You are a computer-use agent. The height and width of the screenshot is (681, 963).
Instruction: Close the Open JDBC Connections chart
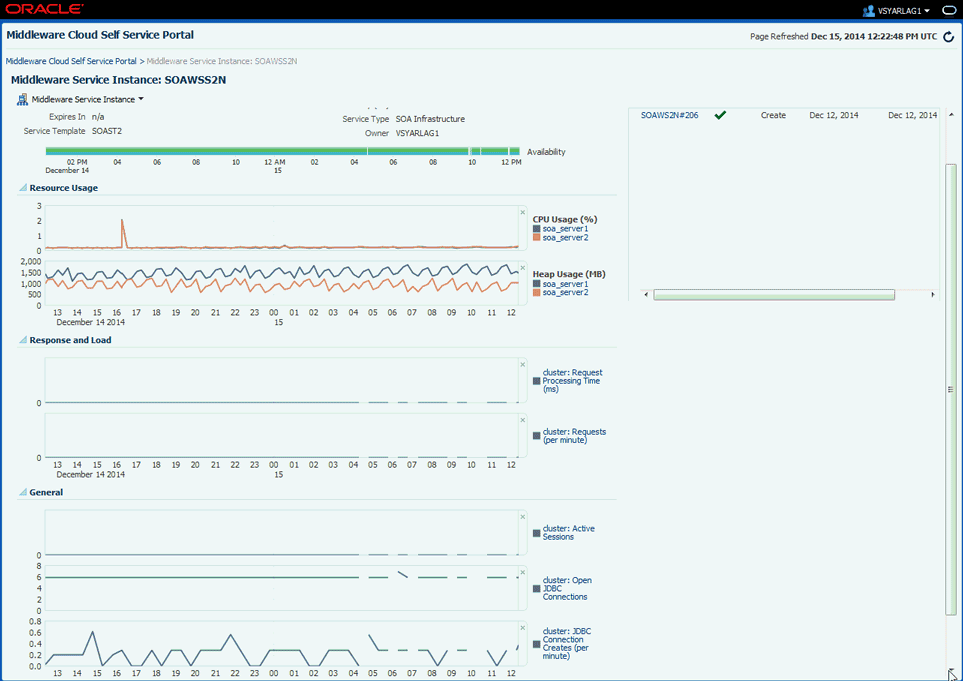click(523, 572)
